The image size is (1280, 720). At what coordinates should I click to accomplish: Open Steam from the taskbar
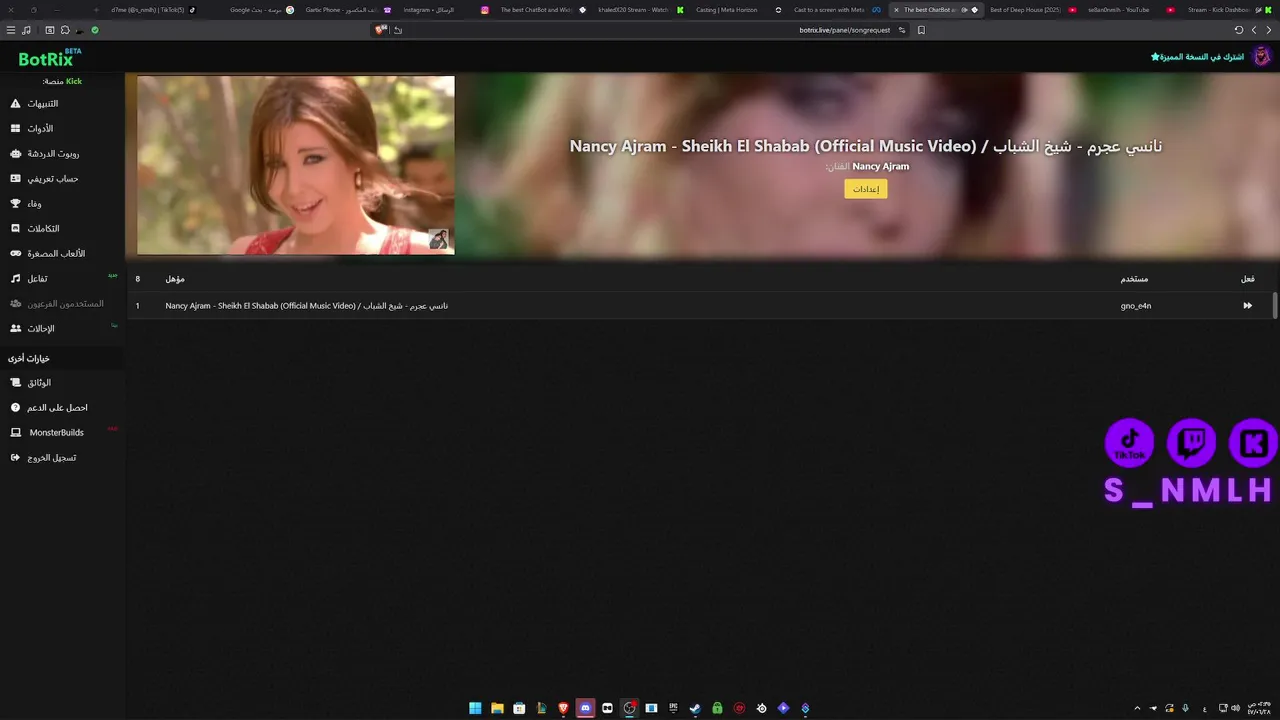pos(695,708)
